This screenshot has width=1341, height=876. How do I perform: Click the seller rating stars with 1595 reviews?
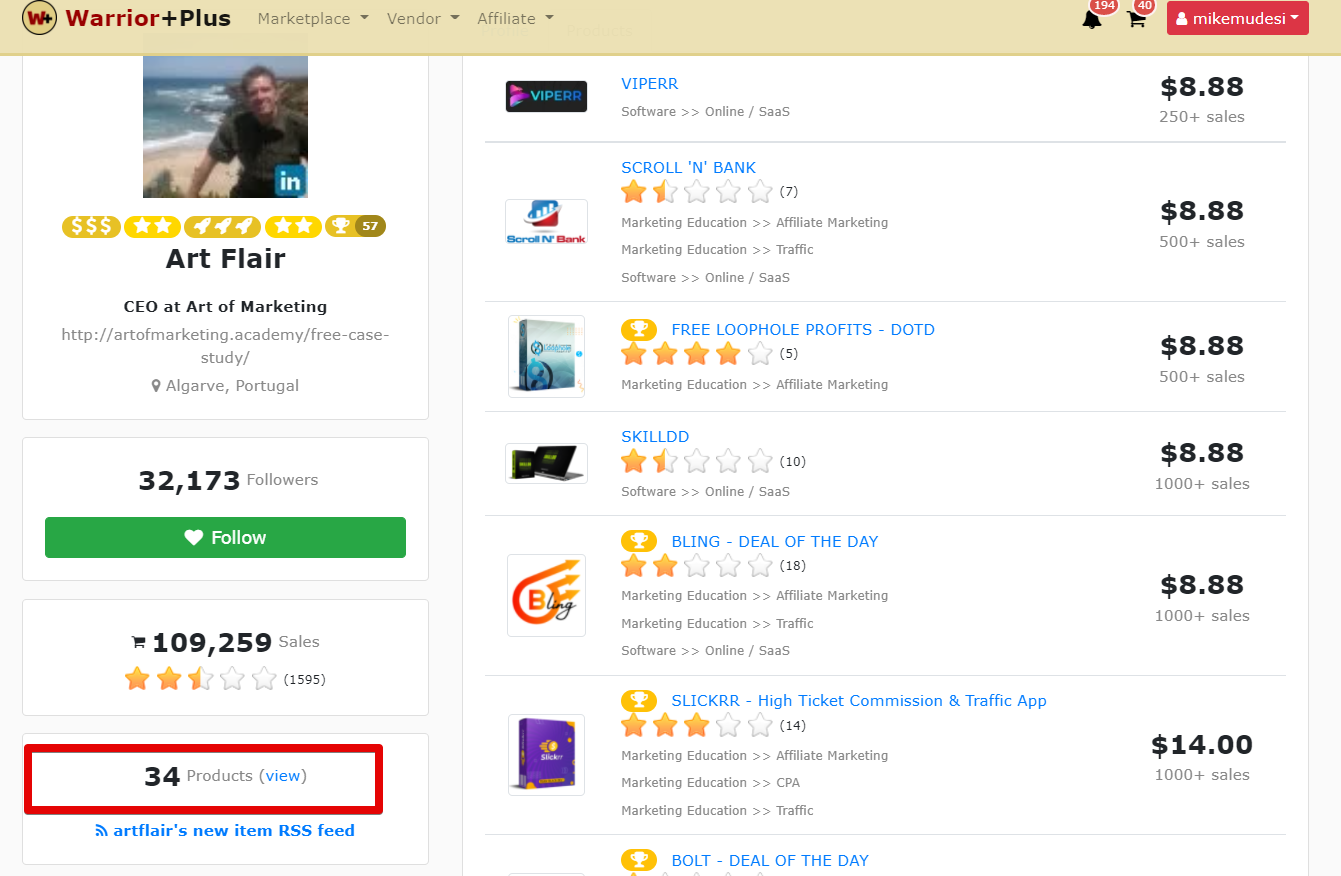[201, 679]
